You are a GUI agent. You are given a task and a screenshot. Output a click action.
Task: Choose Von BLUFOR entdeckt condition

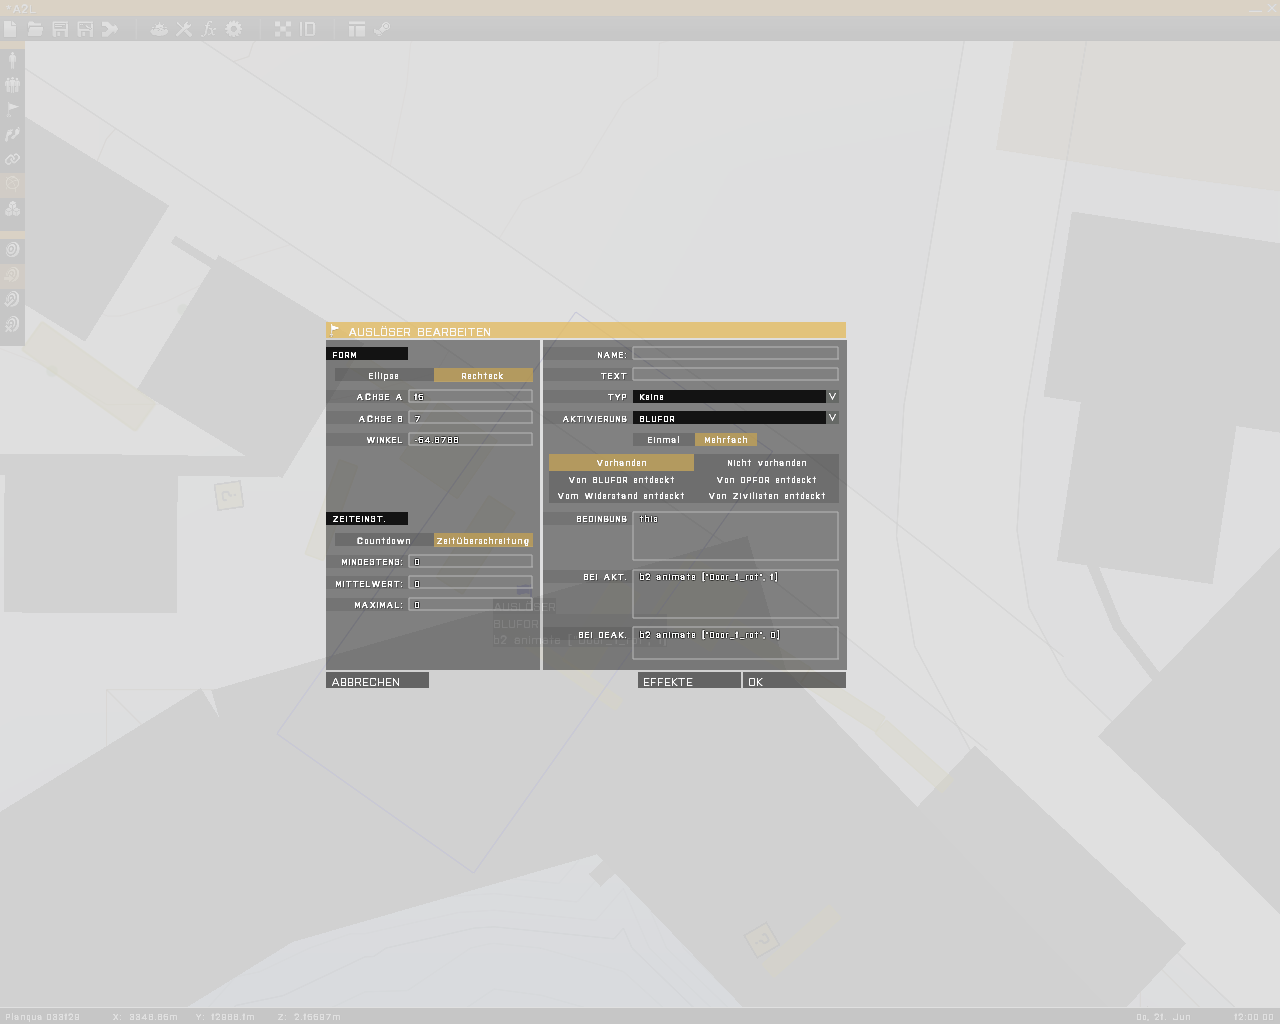(621, 480)
